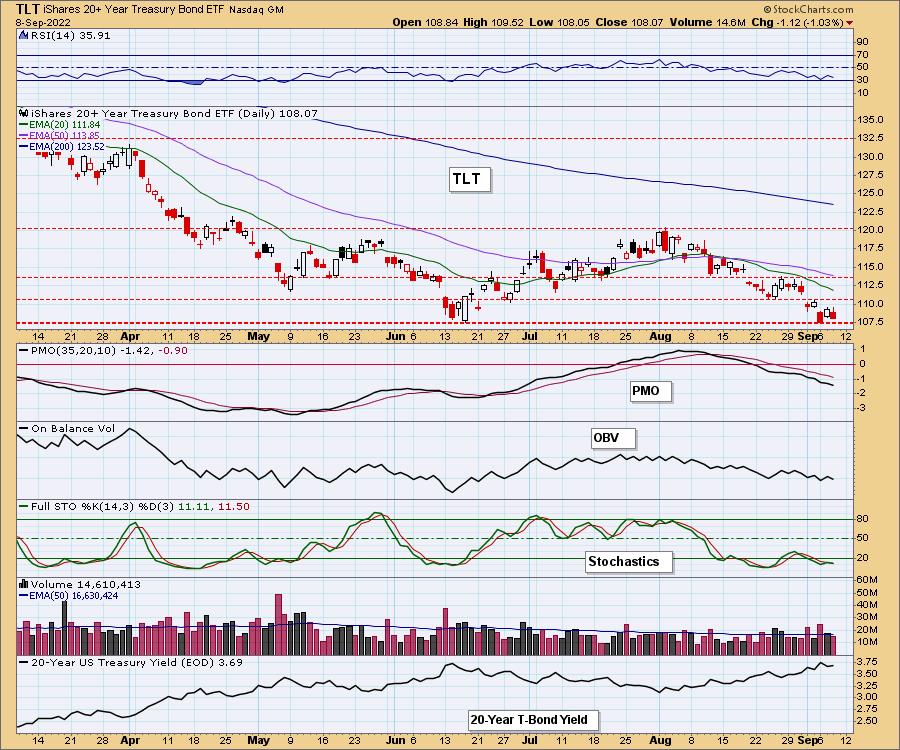The height and width of the screenshot is (750, 900).
Task: Click the 2.50 yield axis label
Action: pyautogui.click(x=867, y=721)
